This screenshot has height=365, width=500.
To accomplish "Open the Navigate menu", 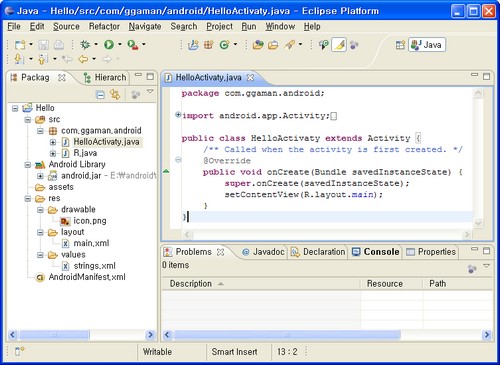I will click(145, 26).
